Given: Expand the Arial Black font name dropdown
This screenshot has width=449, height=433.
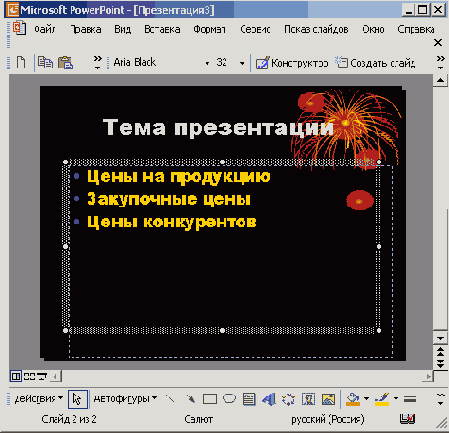Looking at the screenshot, I should 207,63.
